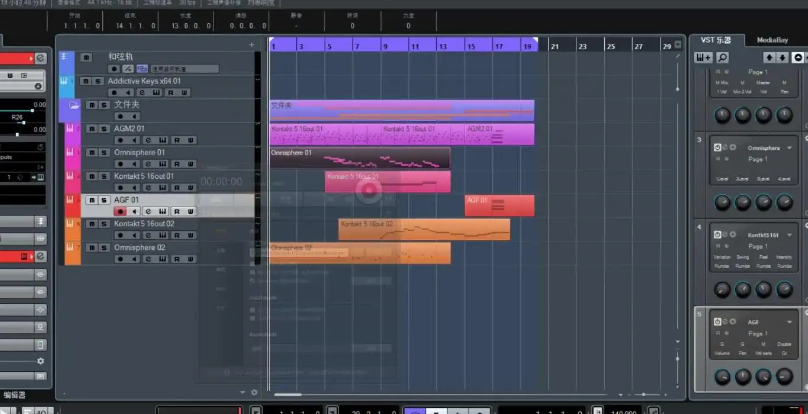Viewport: 808px width, 414px height.
Task: Click first Omnisphere quick control knob (1Level)
Action: [x=722, y=203]
